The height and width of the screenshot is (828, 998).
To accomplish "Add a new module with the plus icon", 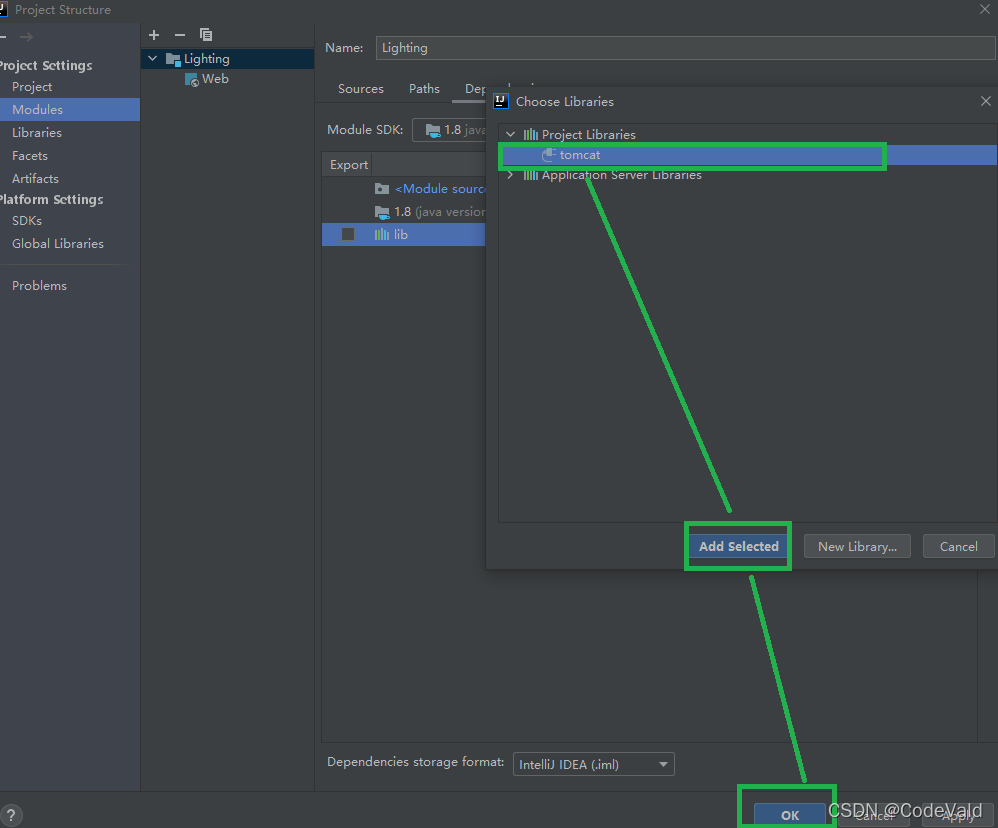I will [x=154, y=35].
